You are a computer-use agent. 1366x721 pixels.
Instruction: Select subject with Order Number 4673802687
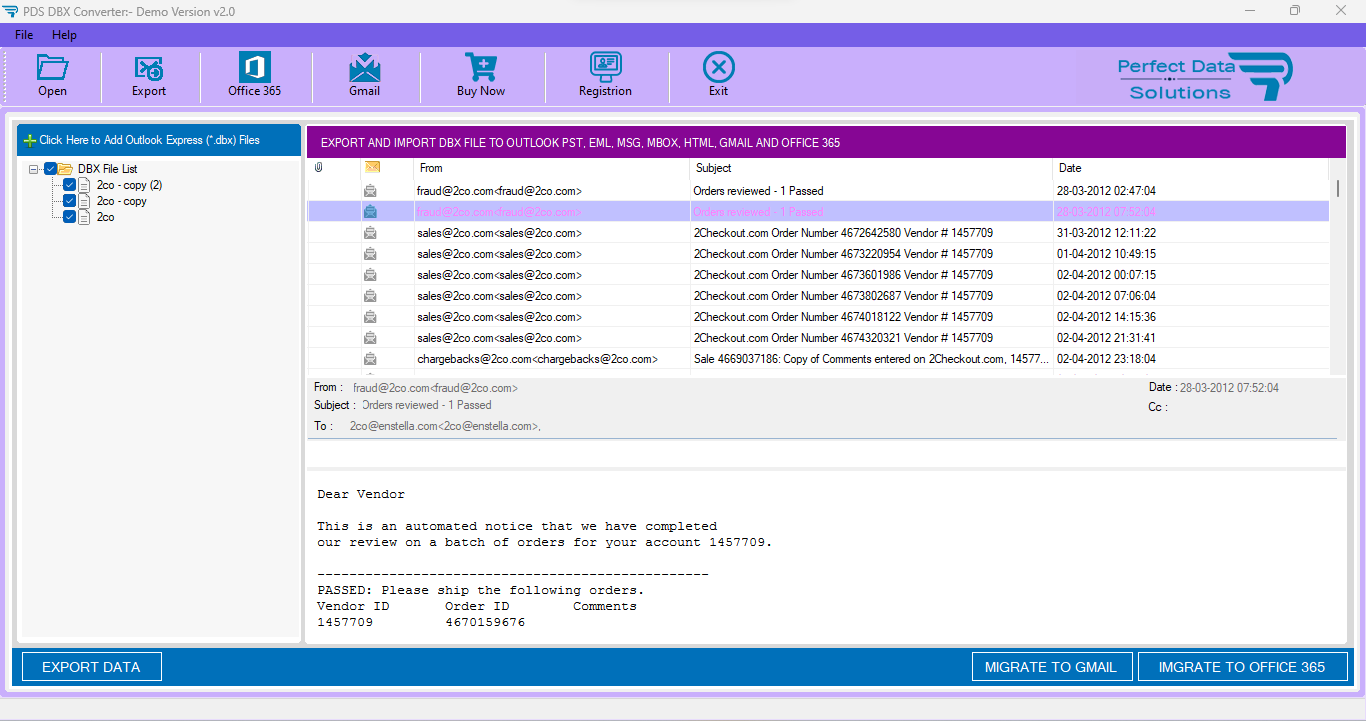point(843,296)
